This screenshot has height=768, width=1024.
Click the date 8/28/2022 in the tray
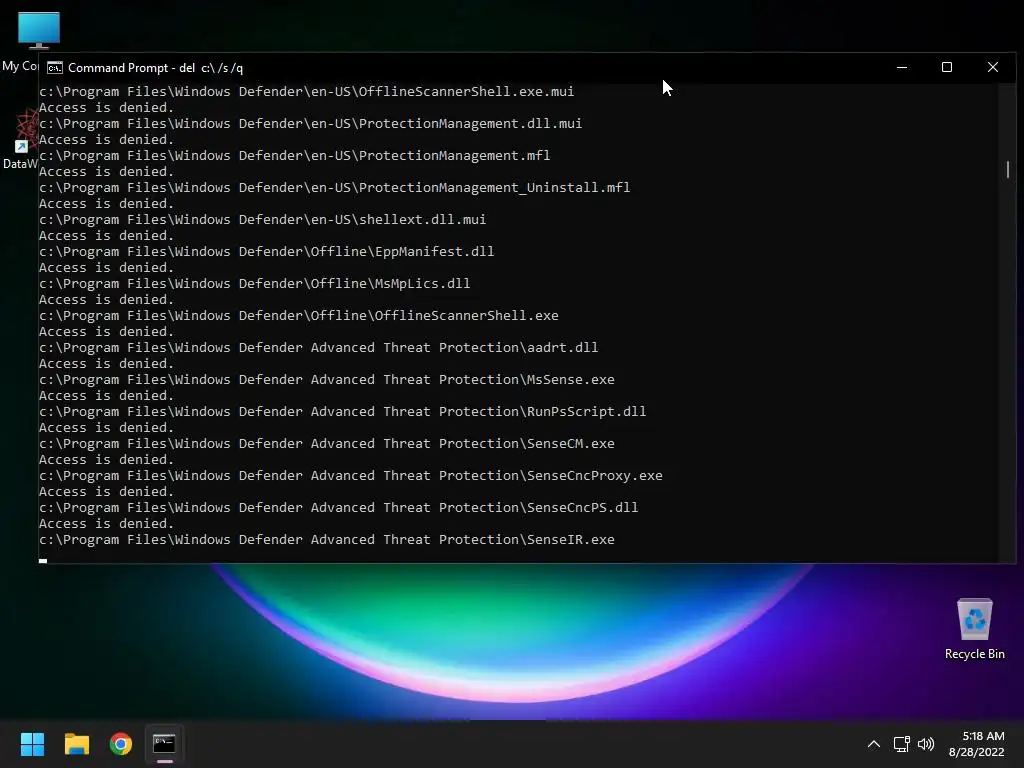click(x=976, y=752)
